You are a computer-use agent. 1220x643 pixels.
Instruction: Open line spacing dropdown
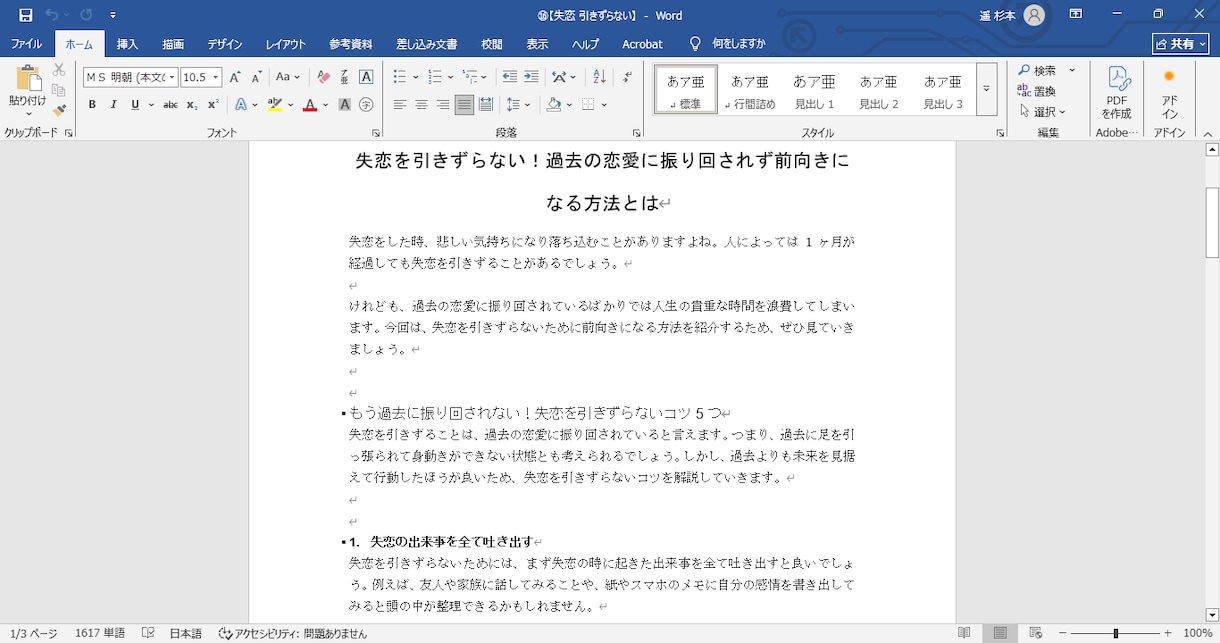tap(518, 104)
